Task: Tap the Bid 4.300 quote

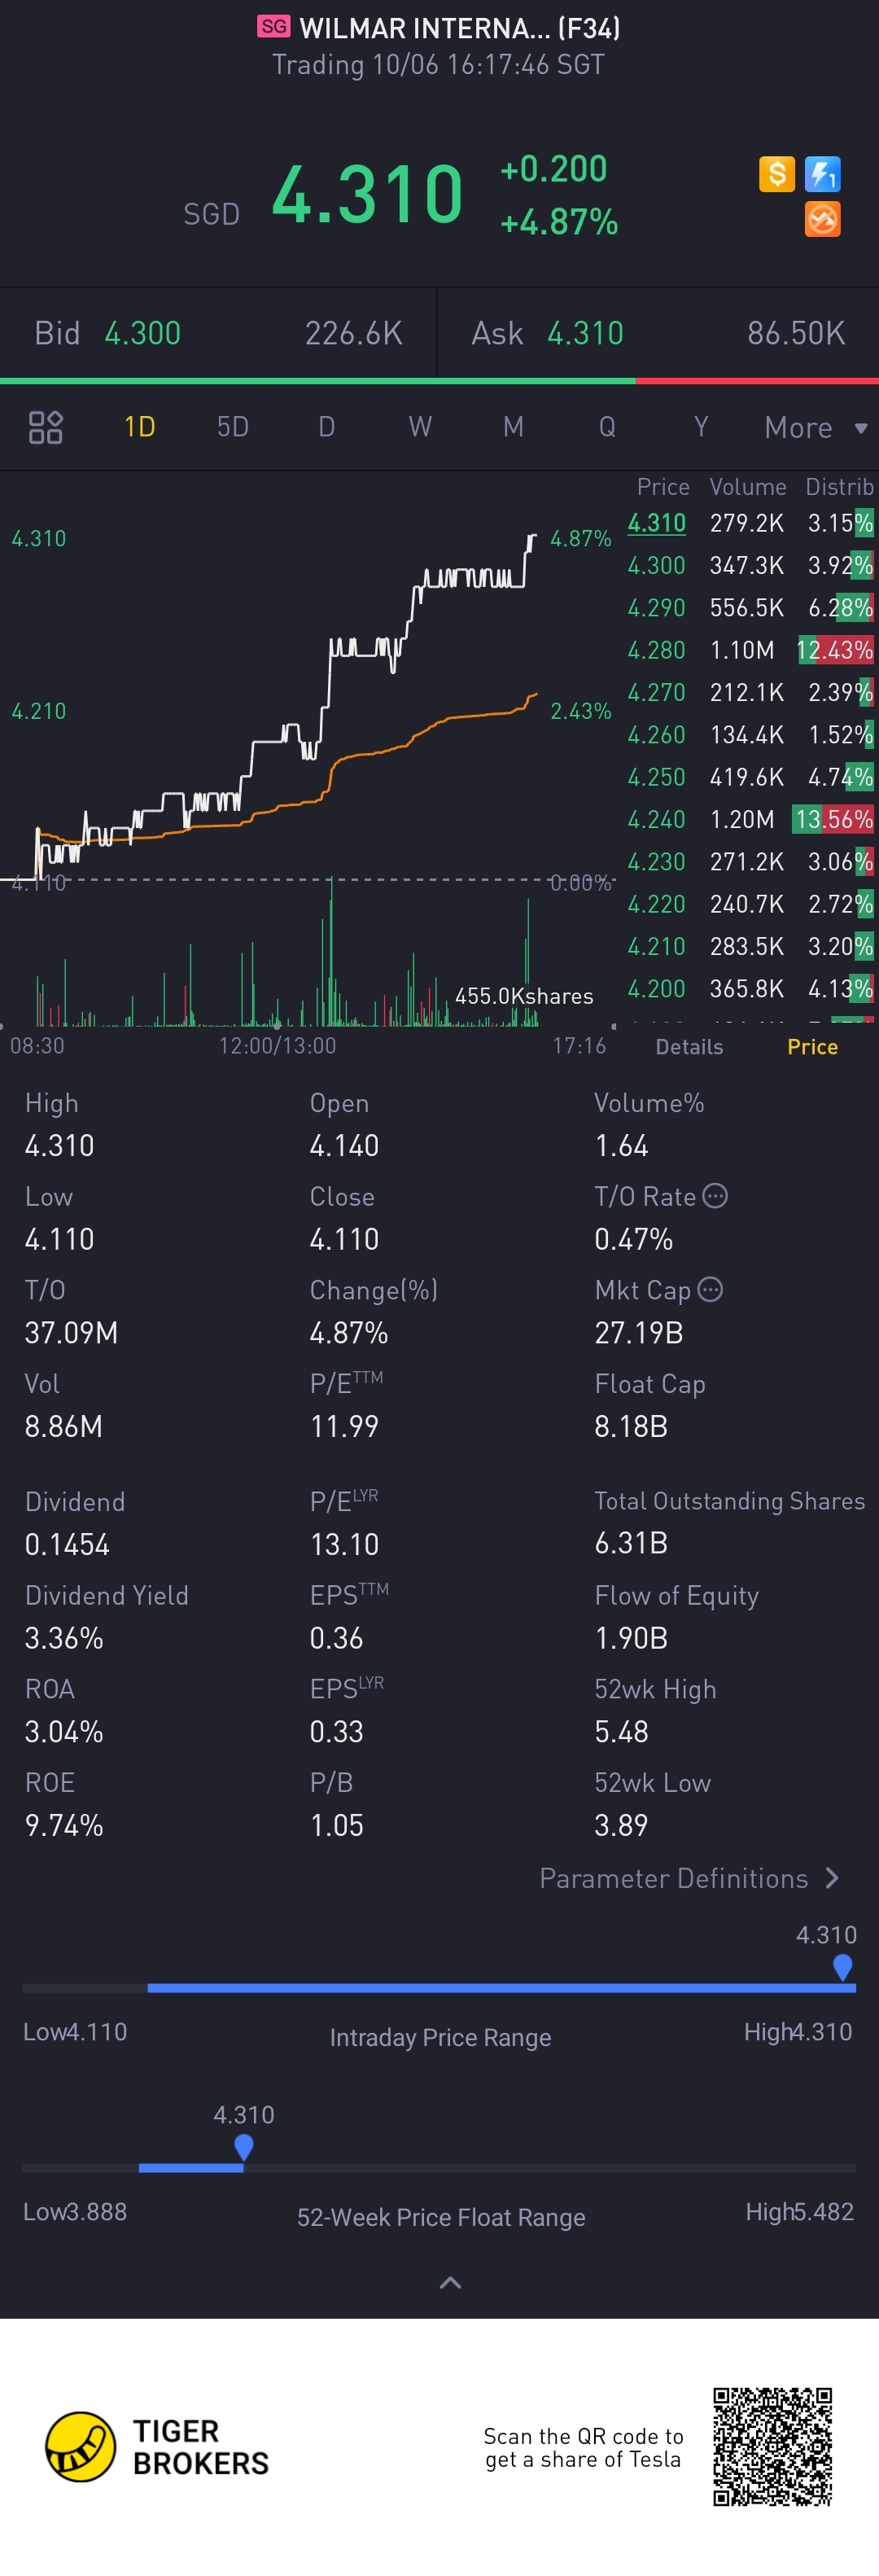Action: (218, 333)
